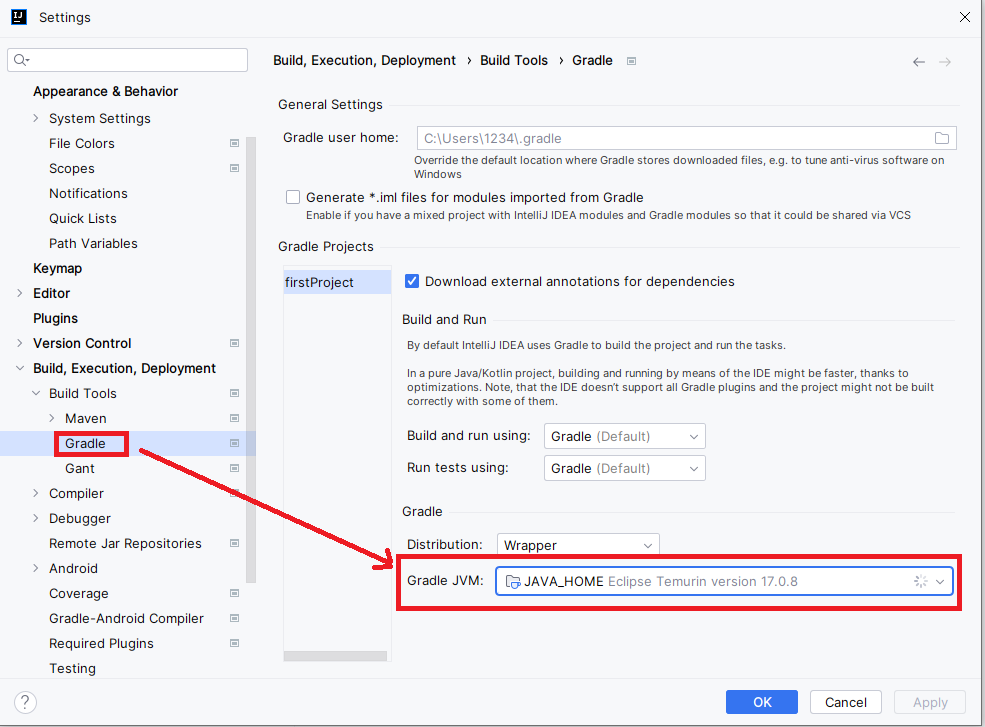The height and width of the screenshot is (727, 985).
Task: Select Coverage in settings tree
Action: click(79, 593)
